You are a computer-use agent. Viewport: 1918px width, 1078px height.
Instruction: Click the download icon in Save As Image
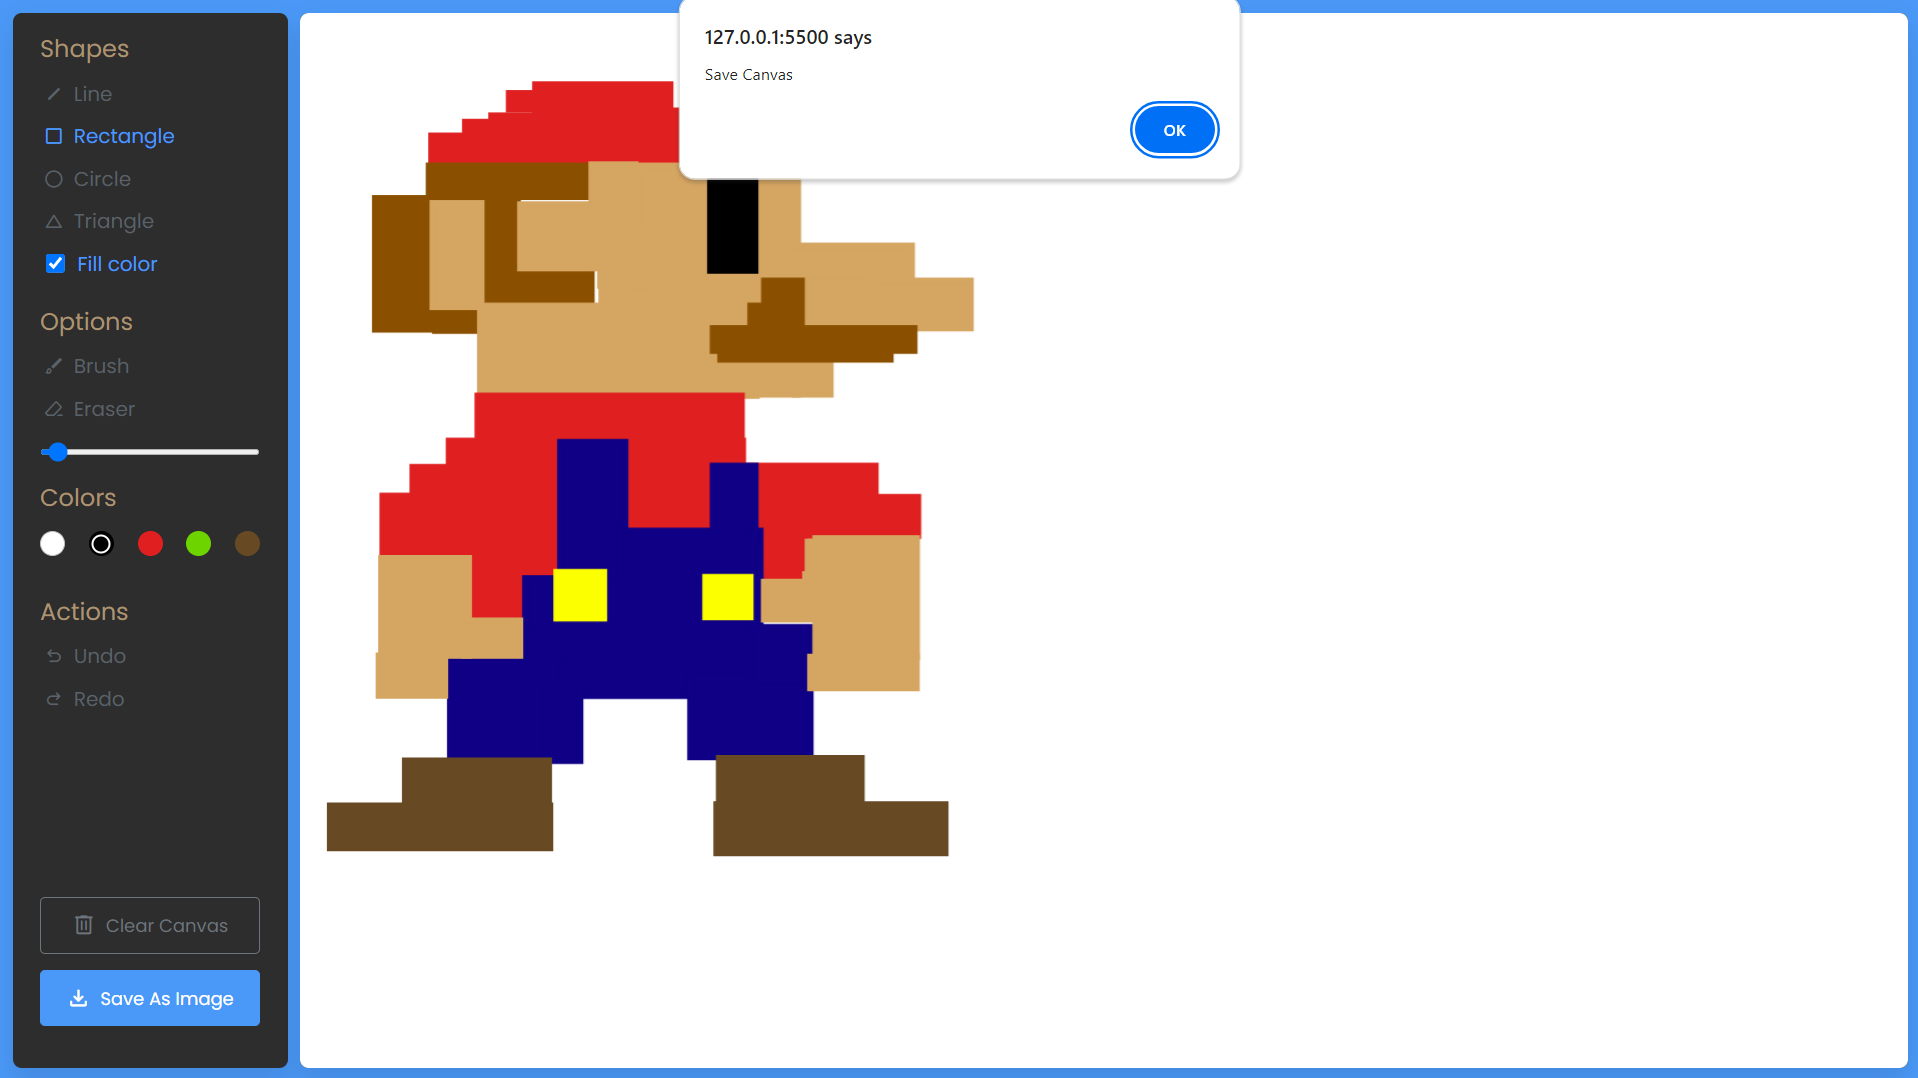[x=78, y=998]
